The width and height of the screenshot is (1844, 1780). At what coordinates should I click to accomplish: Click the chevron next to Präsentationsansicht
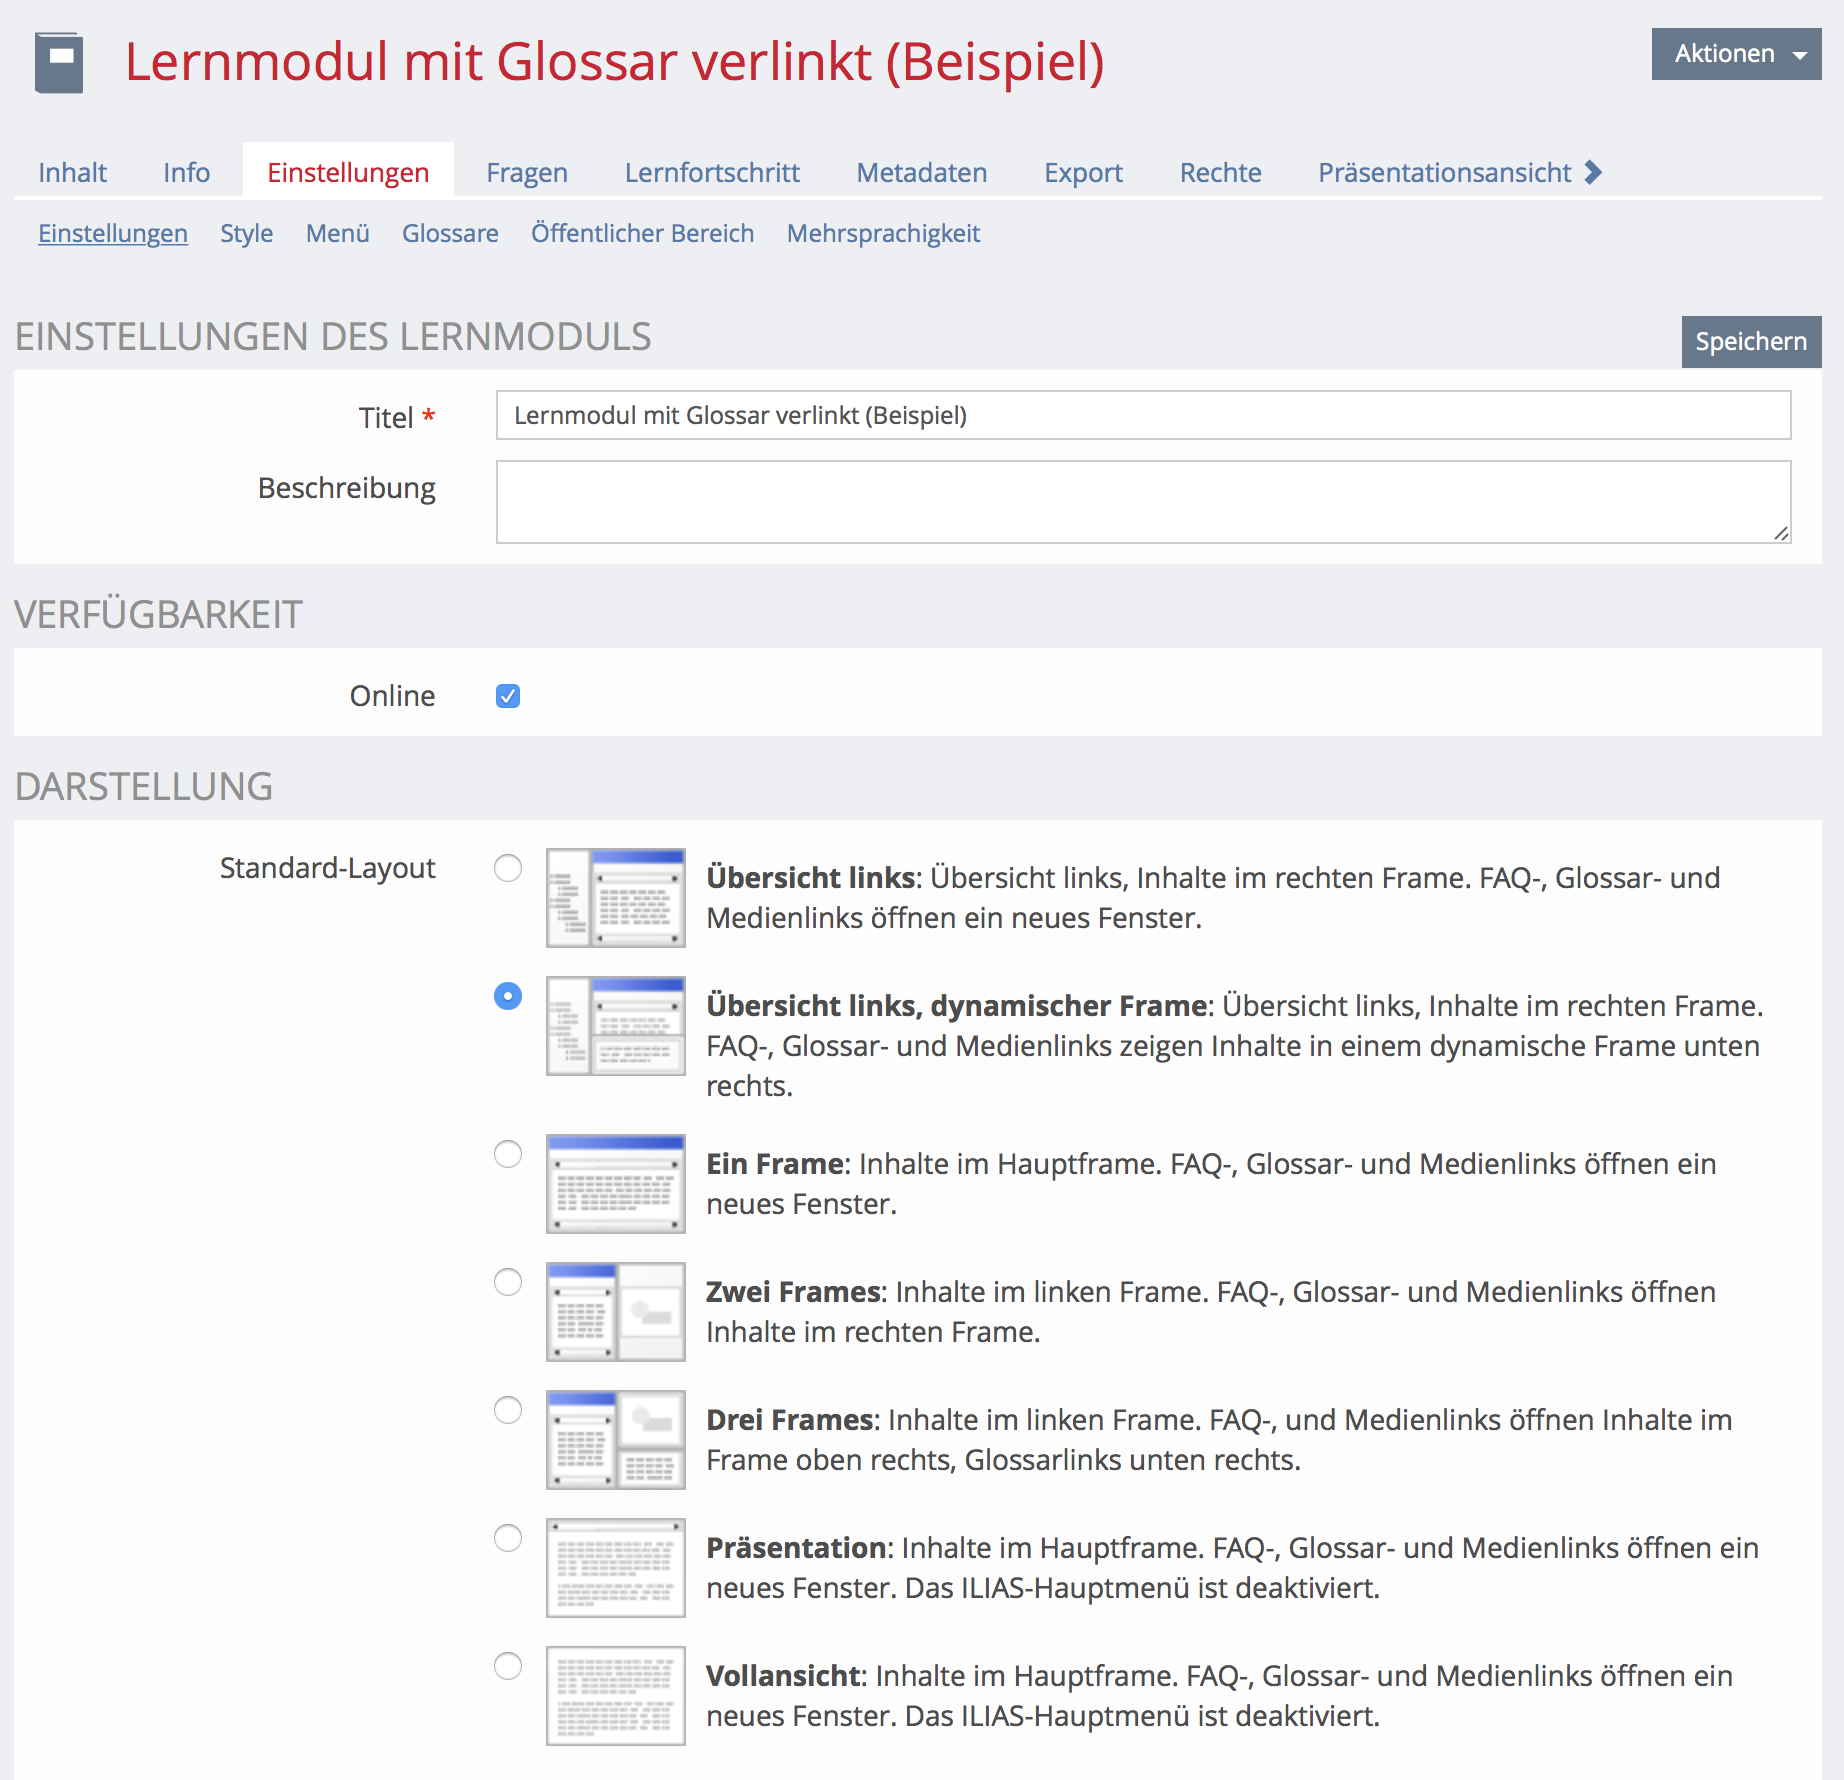point(1594,172)
